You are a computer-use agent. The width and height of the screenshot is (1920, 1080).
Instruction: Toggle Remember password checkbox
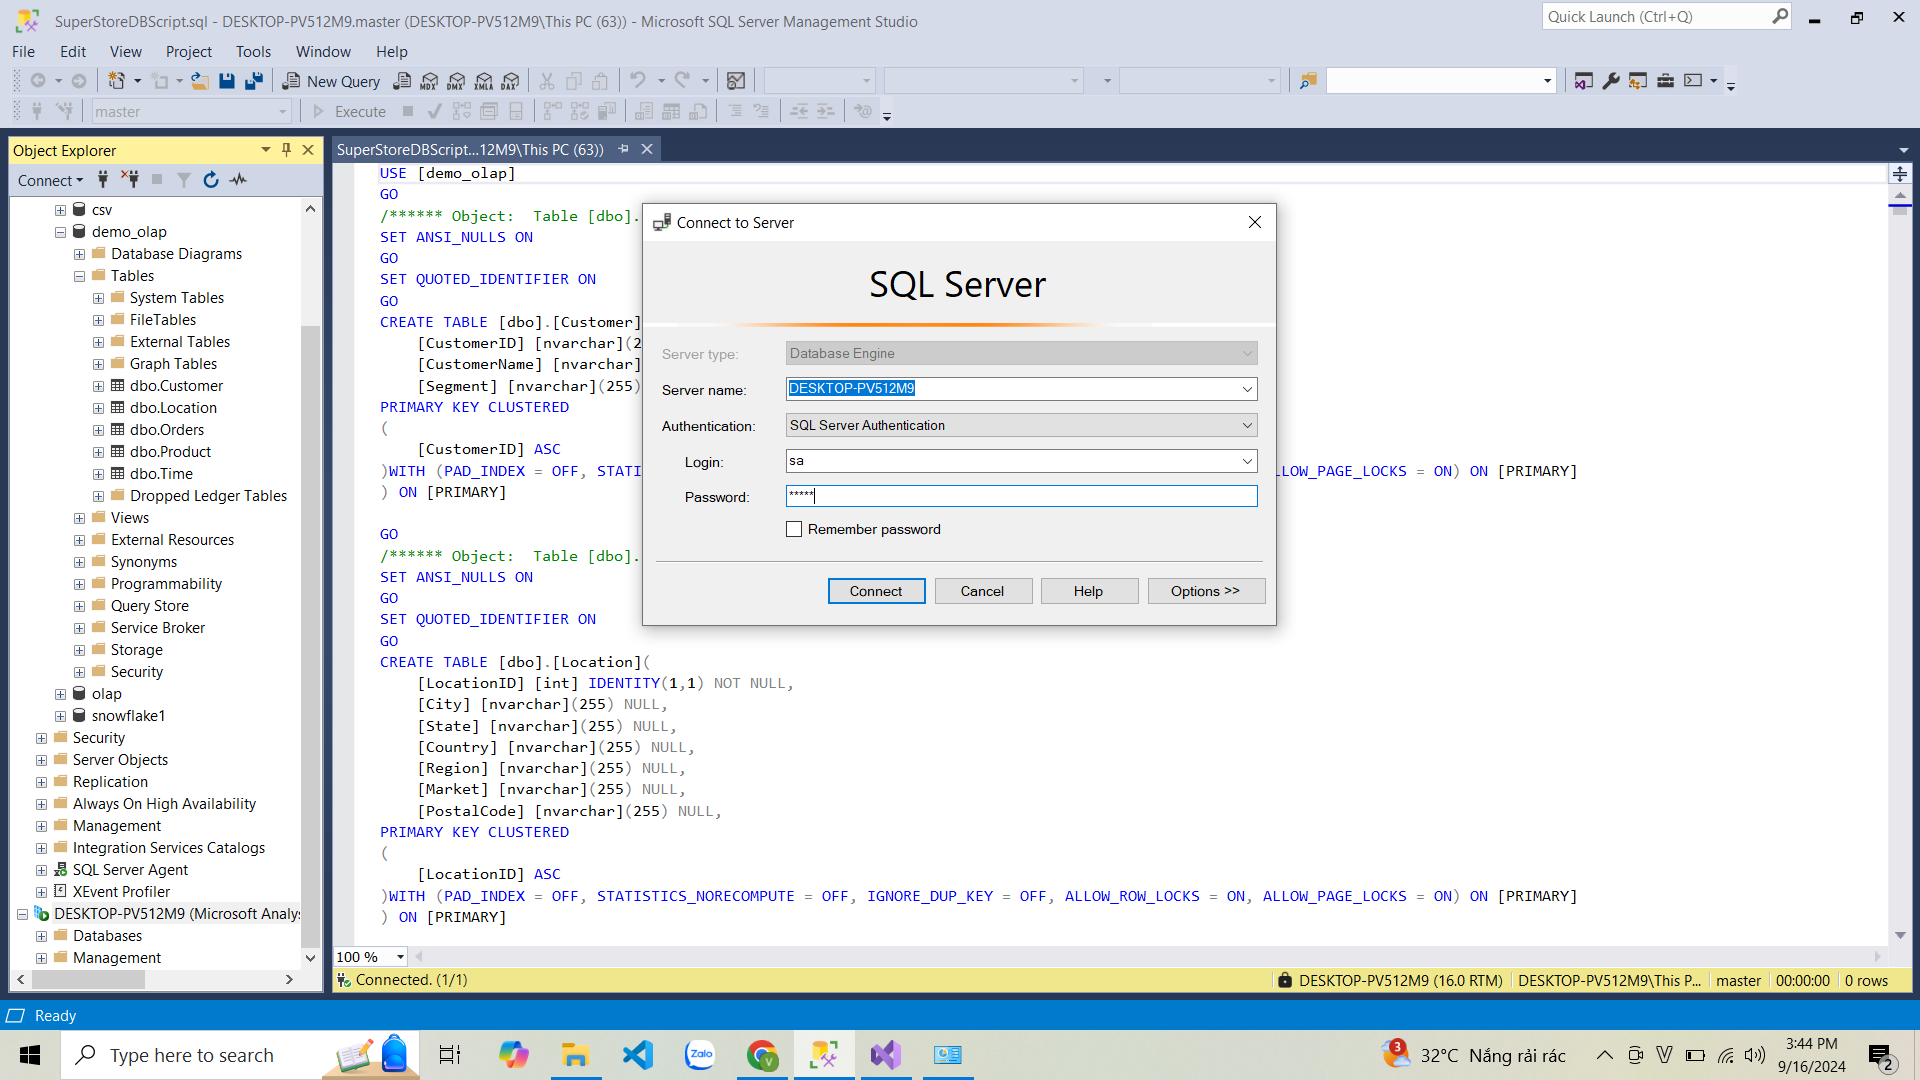[794, 529]
